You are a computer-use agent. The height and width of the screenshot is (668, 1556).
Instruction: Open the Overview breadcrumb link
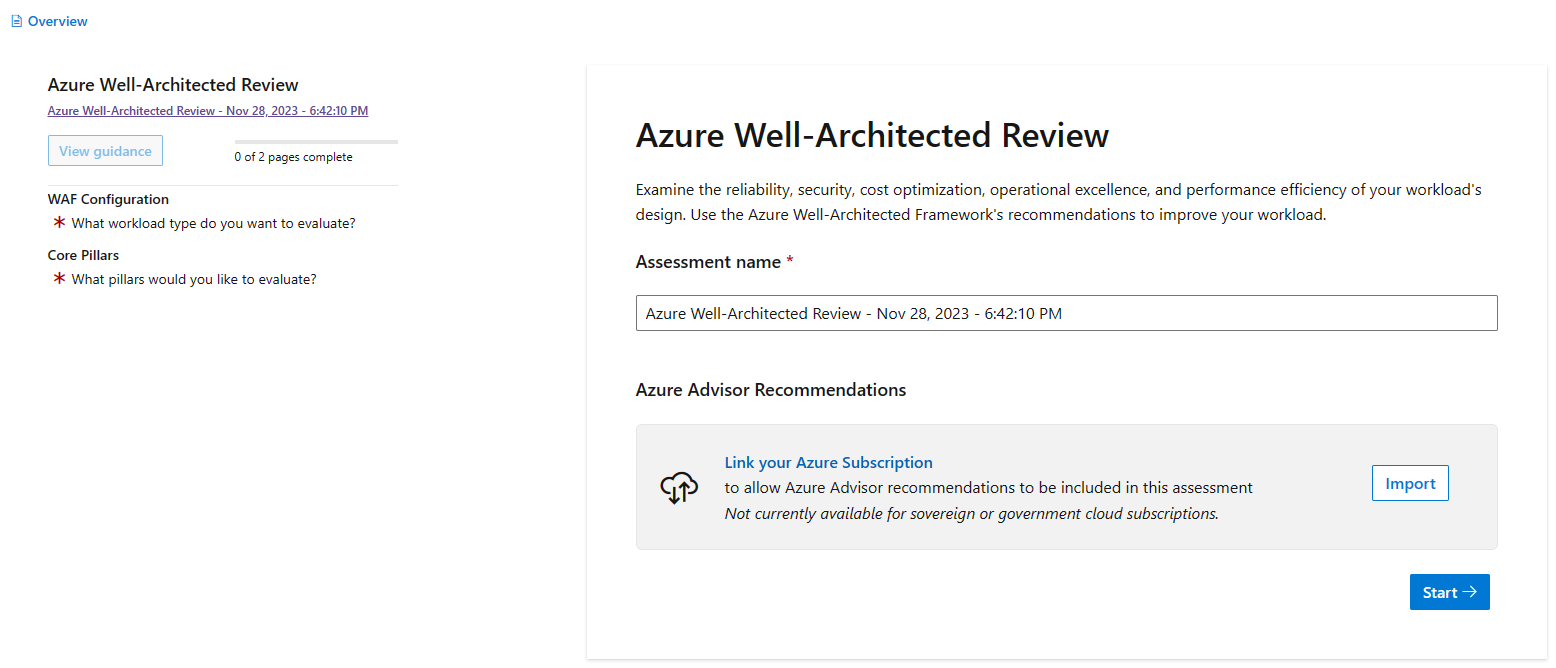point(57,21)
